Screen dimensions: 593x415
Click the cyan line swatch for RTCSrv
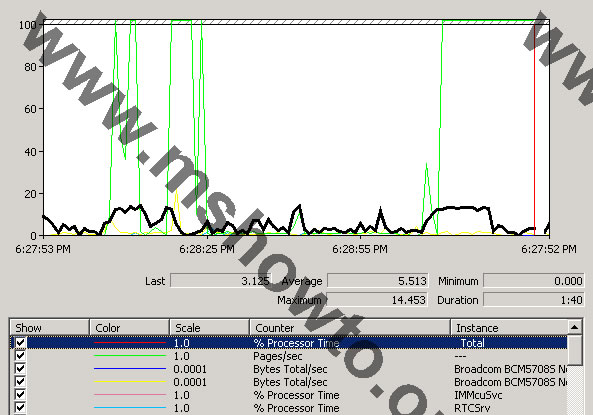[x=130, y=408]
